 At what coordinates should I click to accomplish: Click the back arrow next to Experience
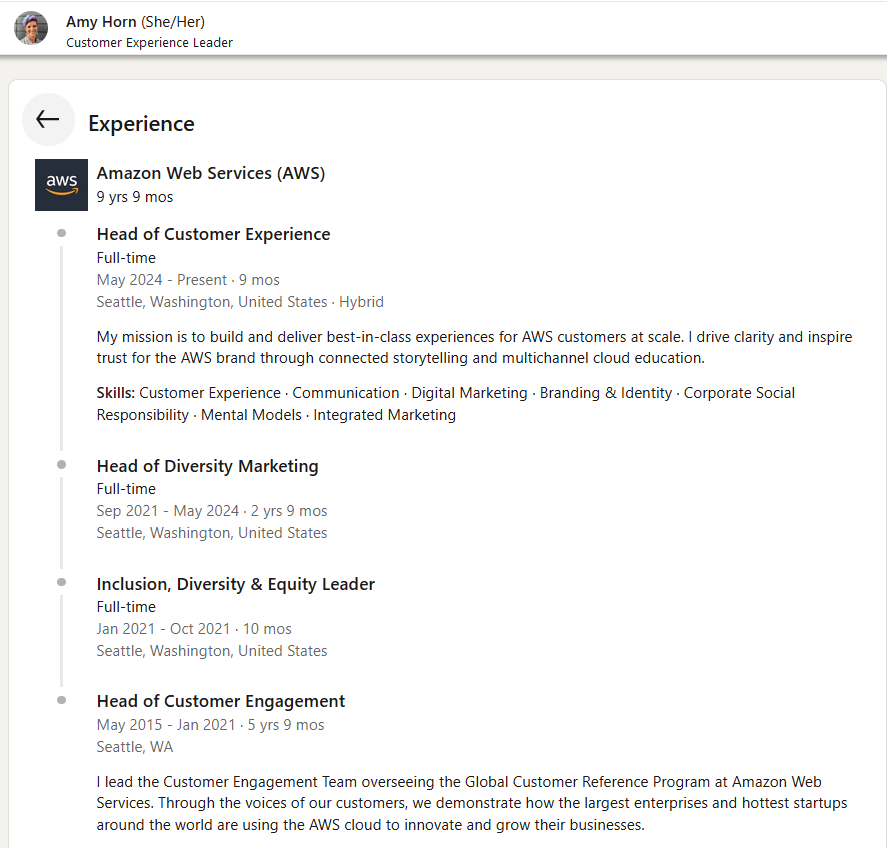(x=48, y=119)
